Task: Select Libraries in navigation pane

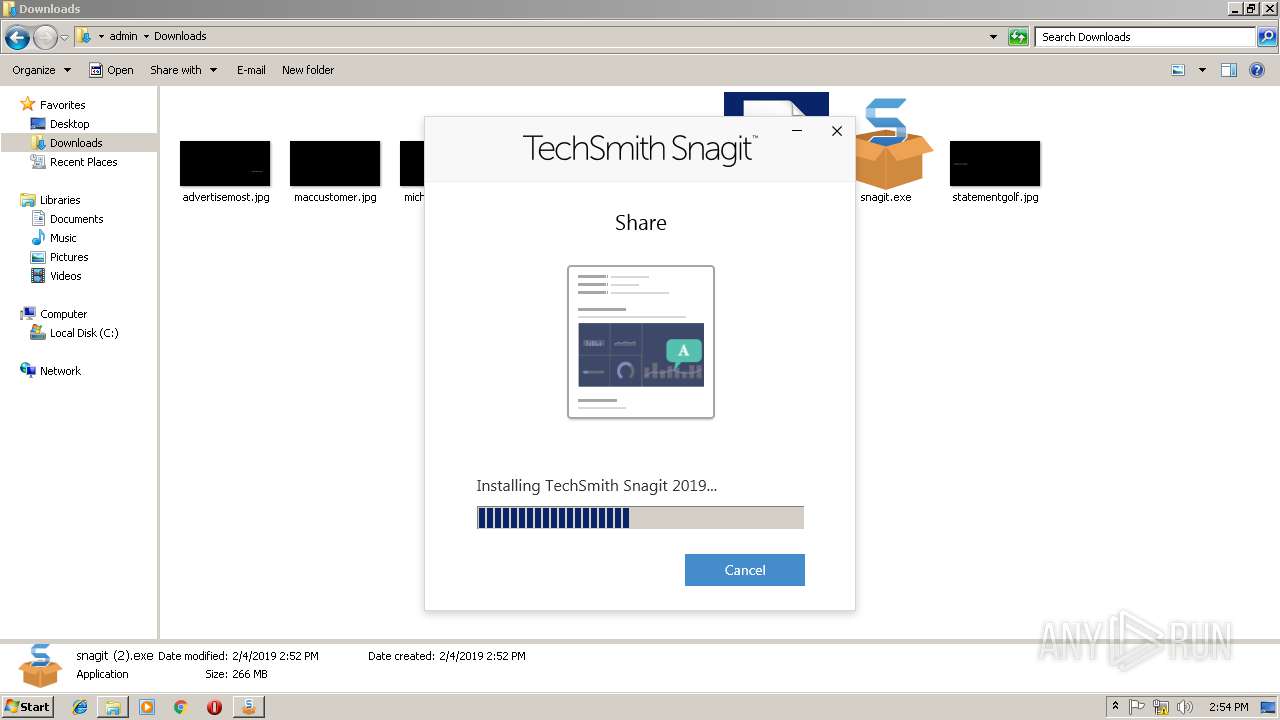Action: click(x=60, y=200)
